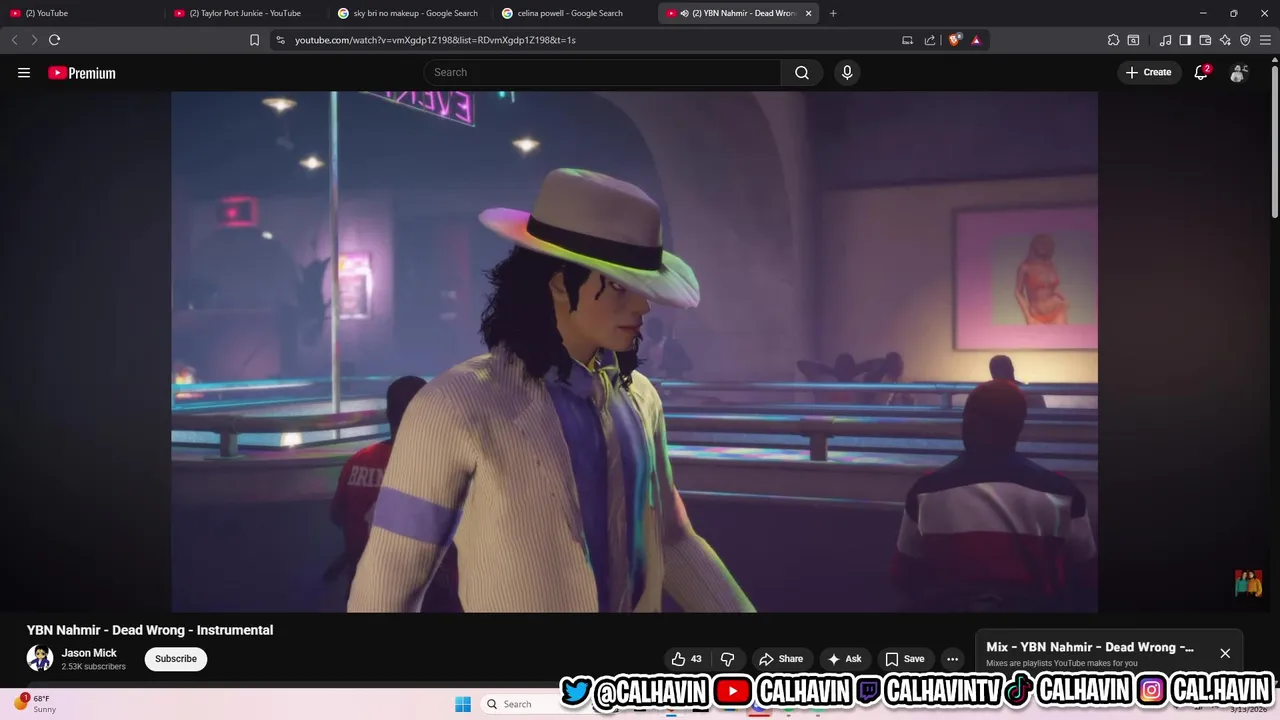Open the Jason Mick channel name link
The width and height of the screenshot is (1280, 720).
coord(89,653)
